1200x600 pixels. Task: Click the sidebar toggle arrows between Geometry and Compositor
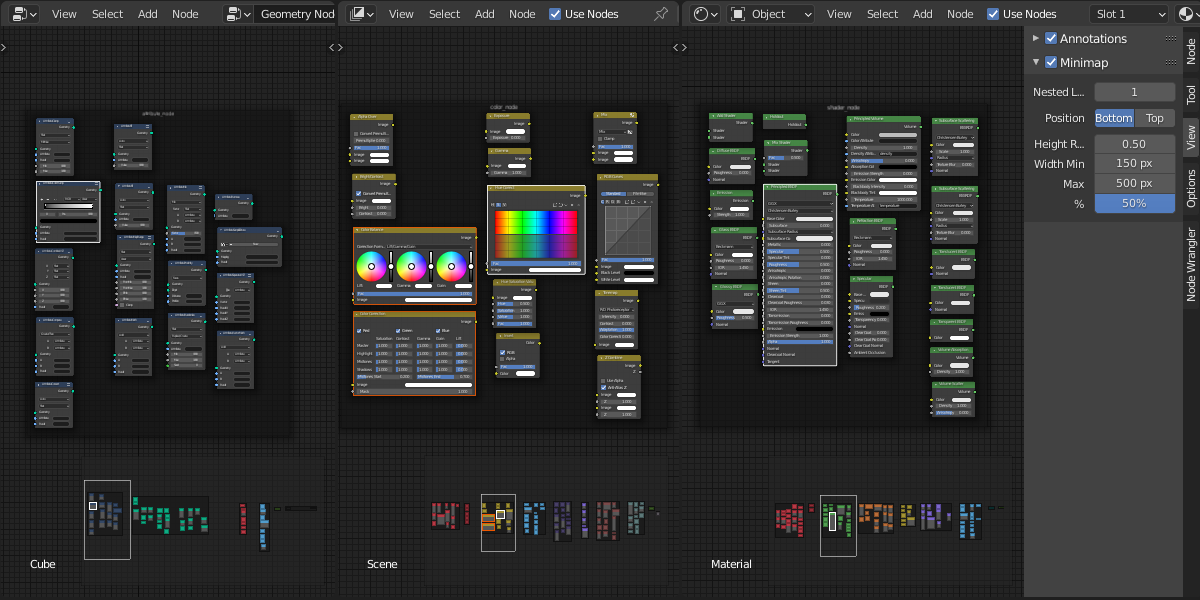[336, 47]
